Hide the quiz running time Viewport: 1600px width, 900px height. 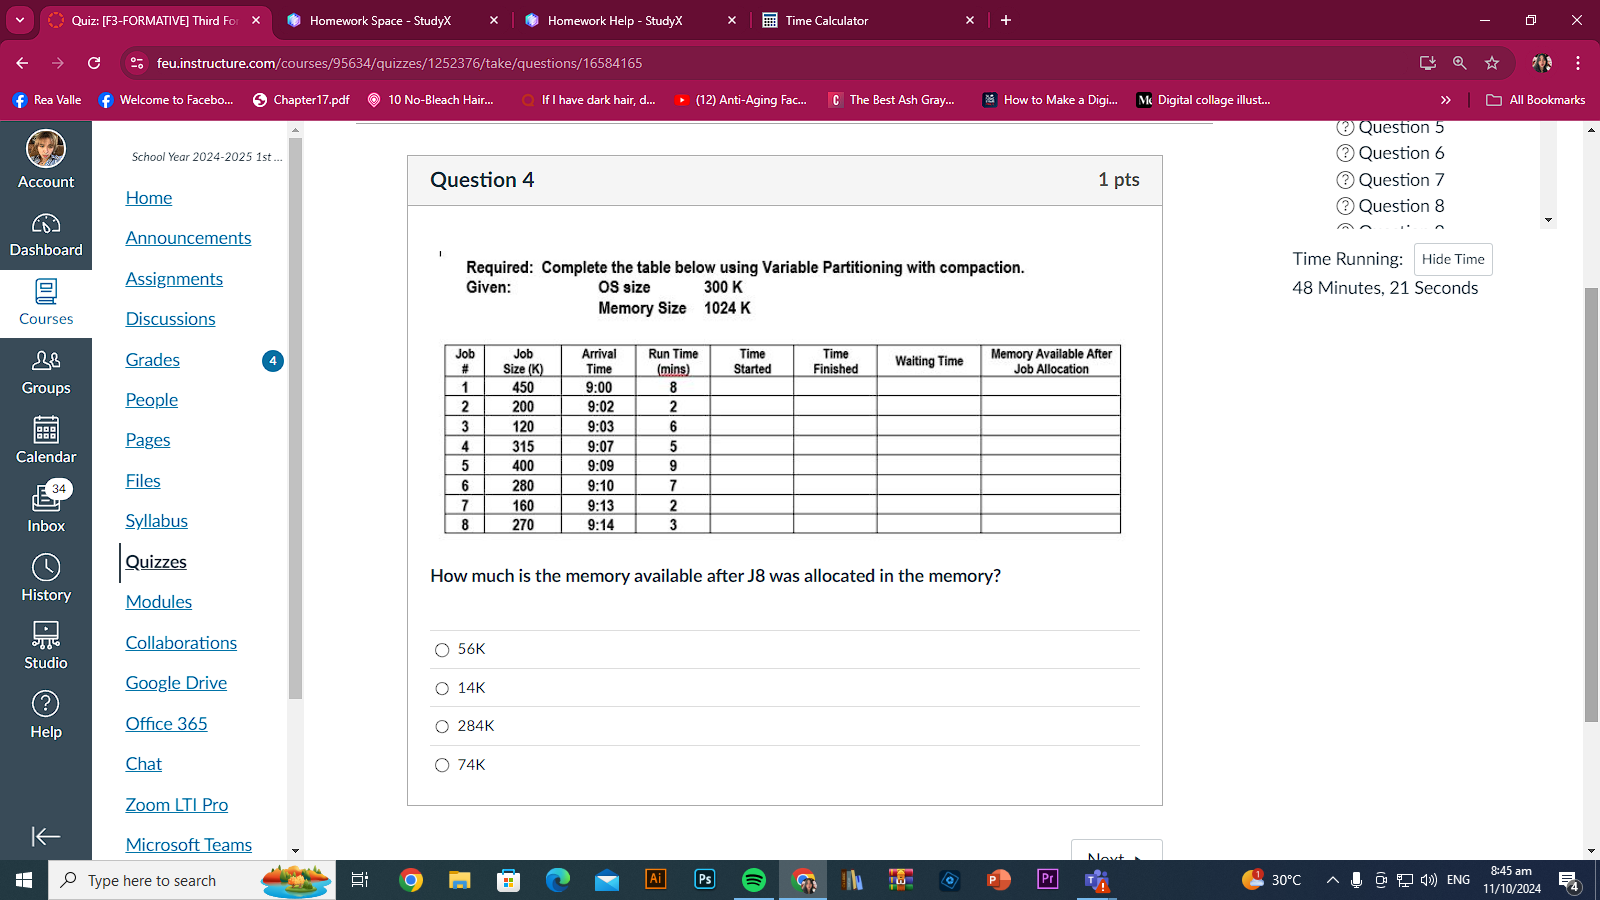pos(1453,259)
